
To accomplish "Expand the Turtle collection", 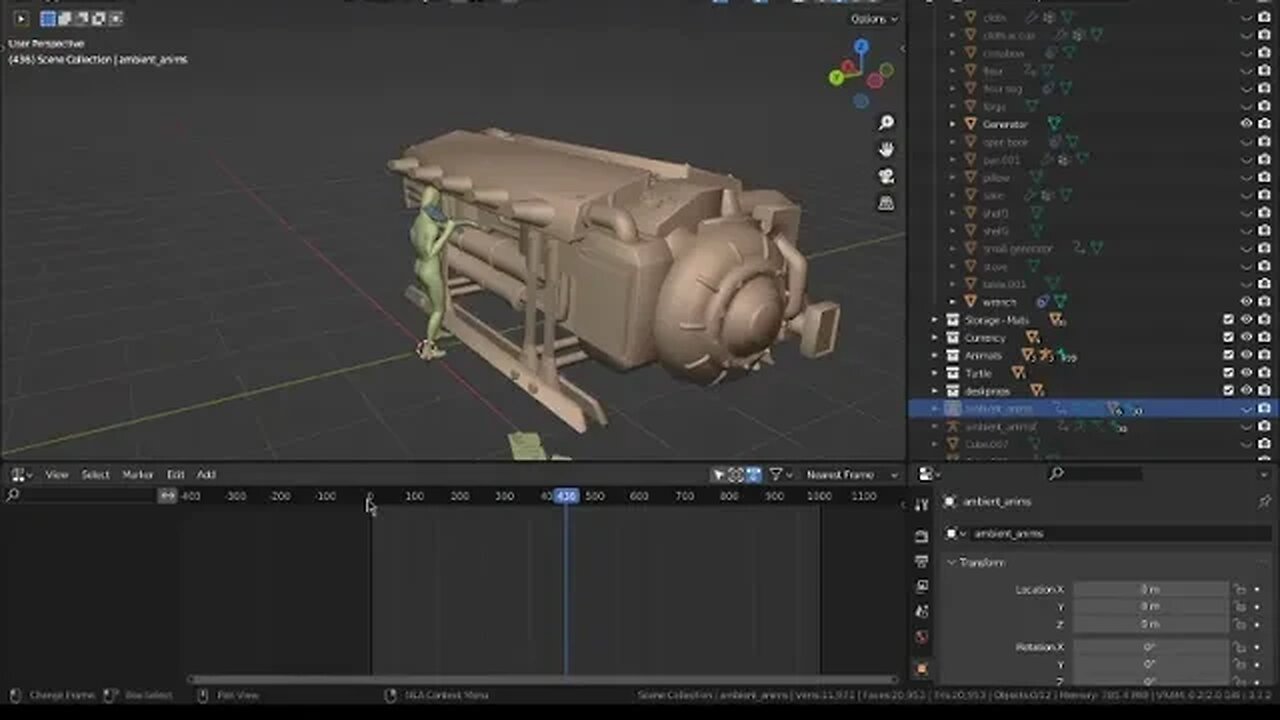I will (x=935, y=373).
